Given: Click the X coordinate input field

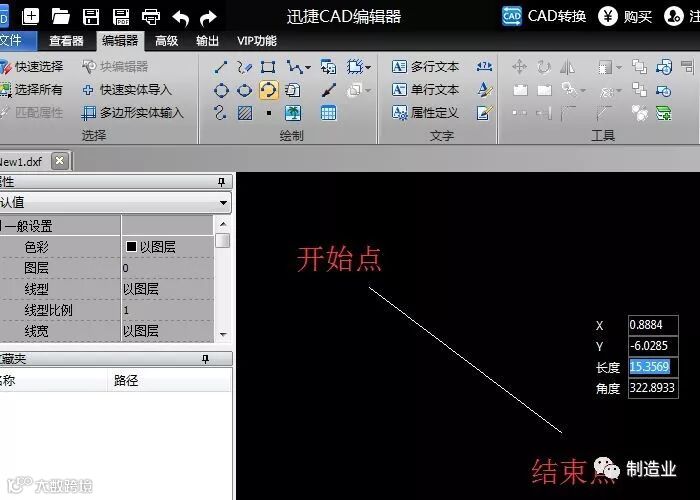Looking at the screenshot, I should point(653,325).
